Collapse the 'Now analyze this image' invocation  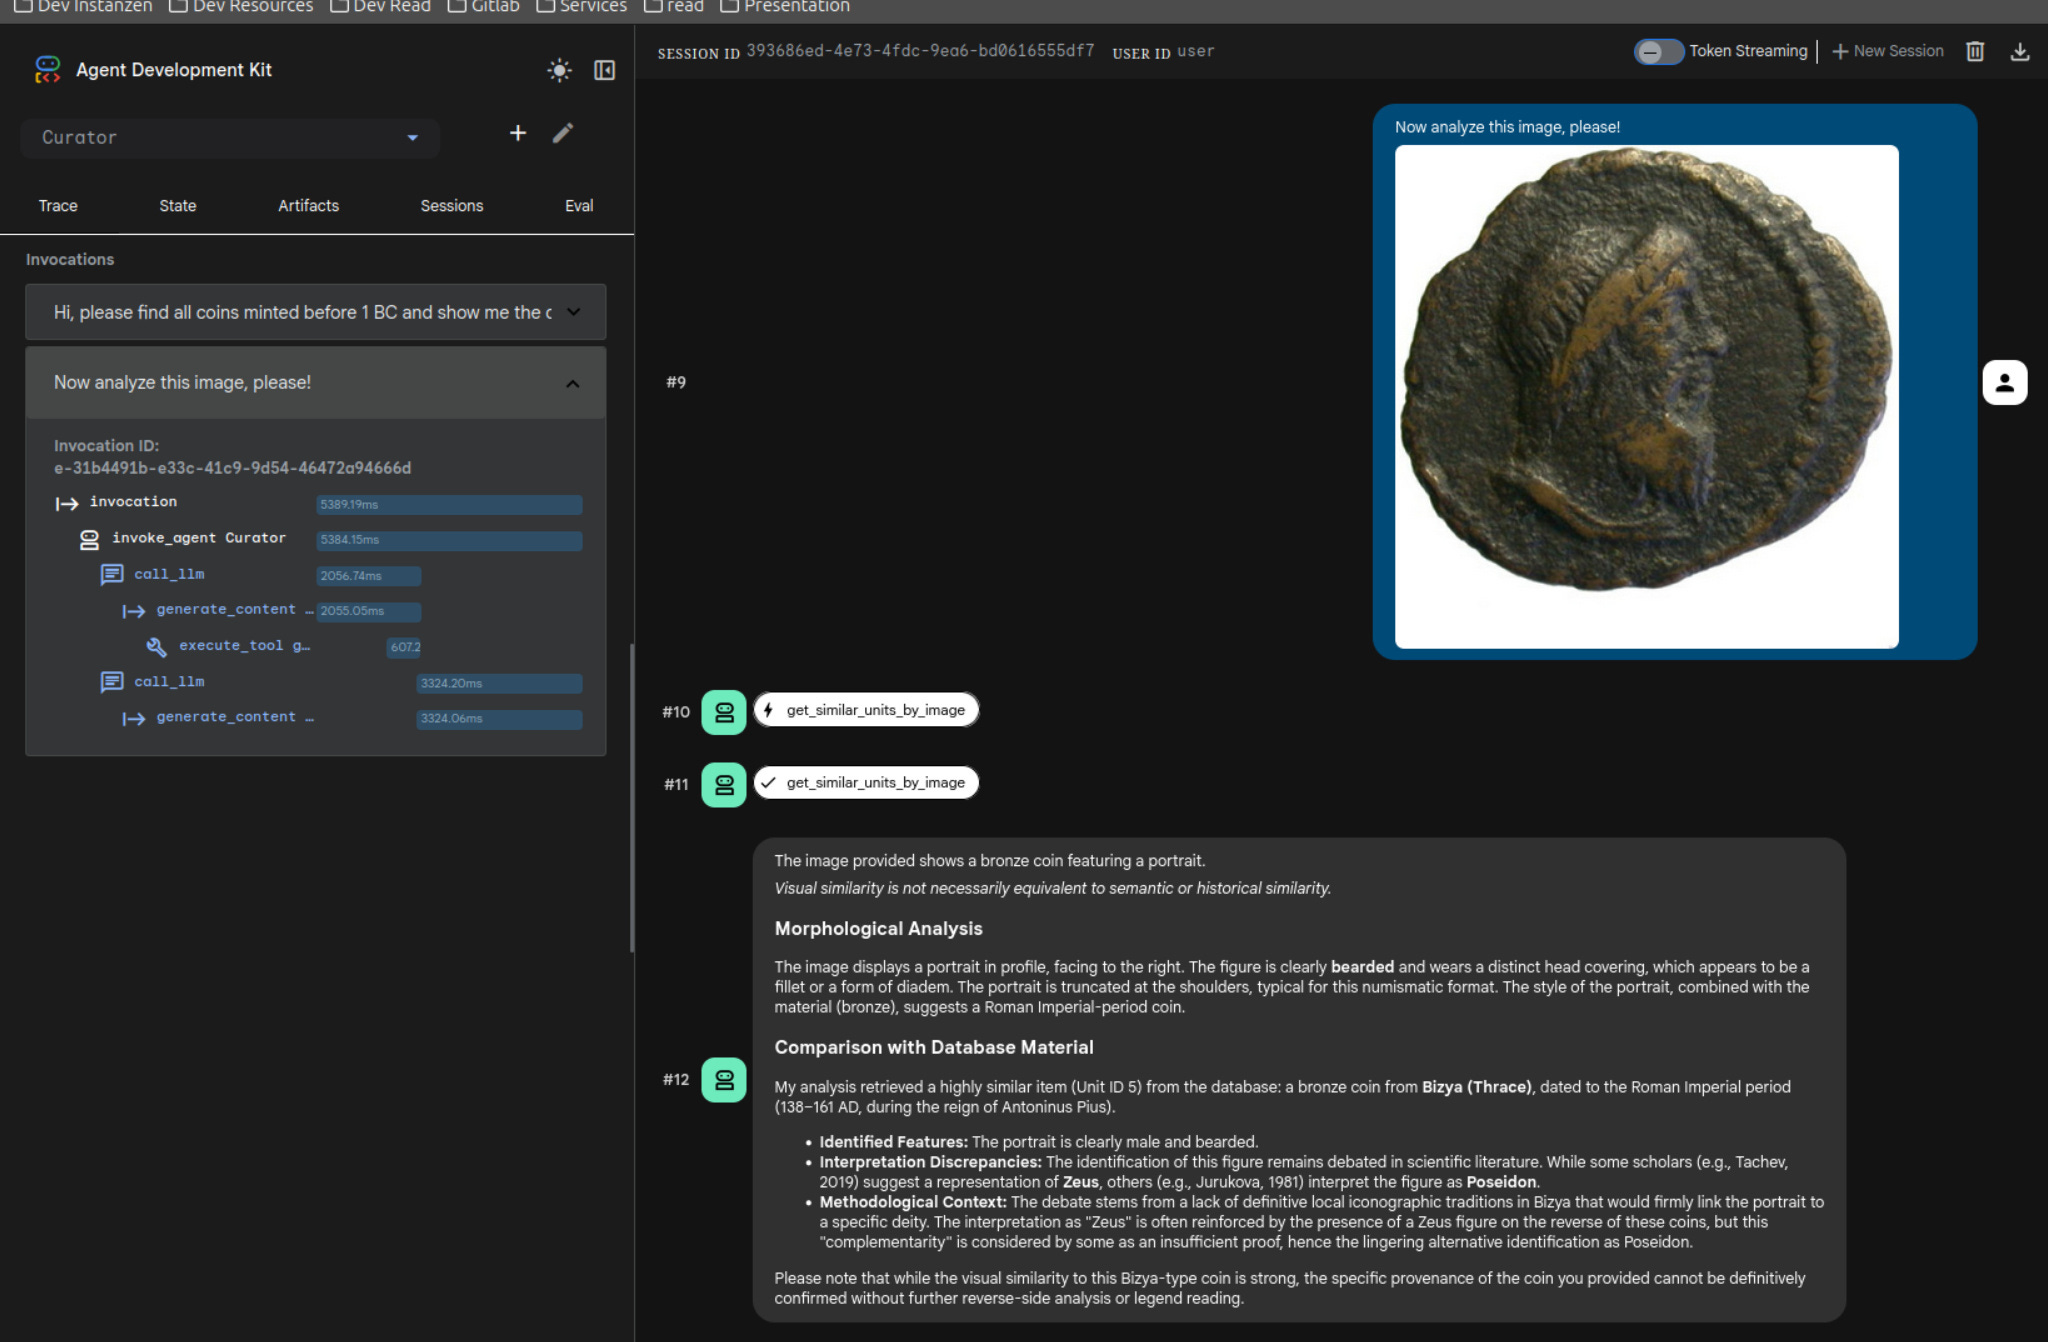[572, 383]
